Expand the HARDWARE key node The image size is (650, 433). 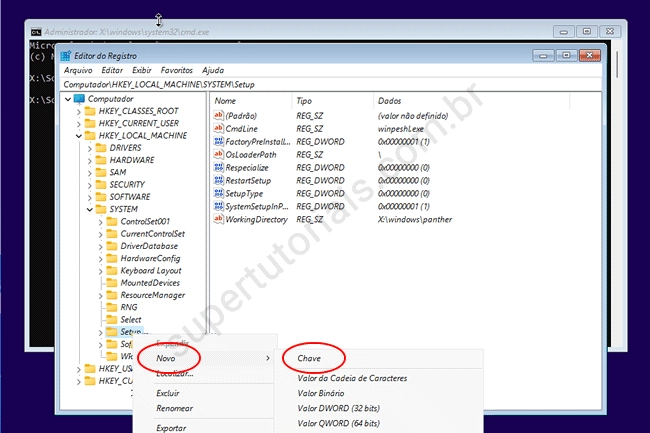coord(89,160)
